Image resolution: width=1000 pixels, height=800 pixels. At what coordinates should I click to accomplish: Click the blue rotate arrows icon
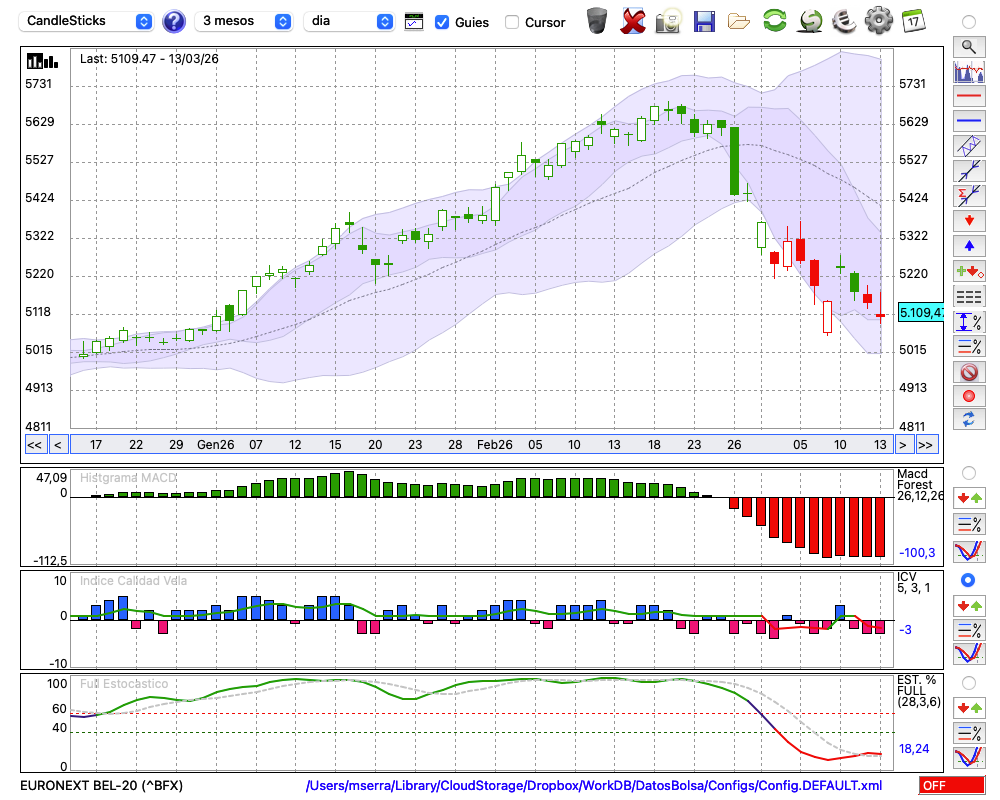[969, 420]
